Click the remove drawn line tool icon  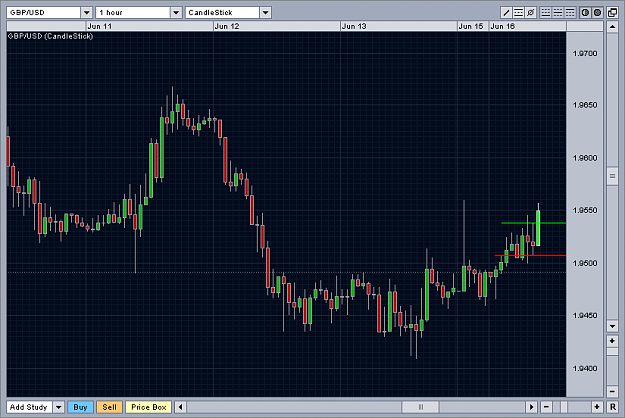point(531,12)
